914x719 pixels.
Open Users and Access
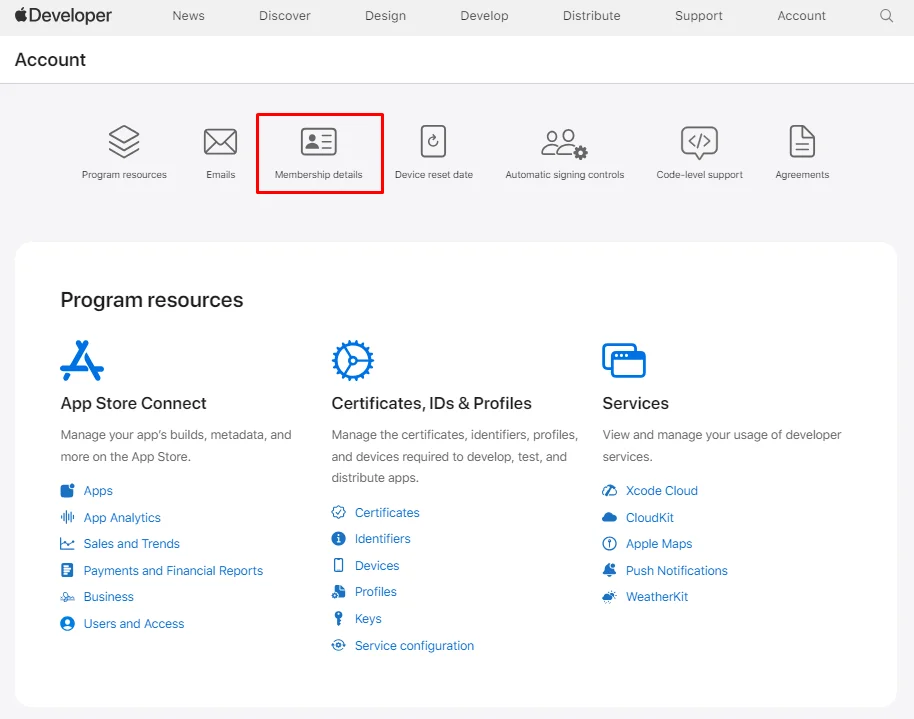[132, 623]
